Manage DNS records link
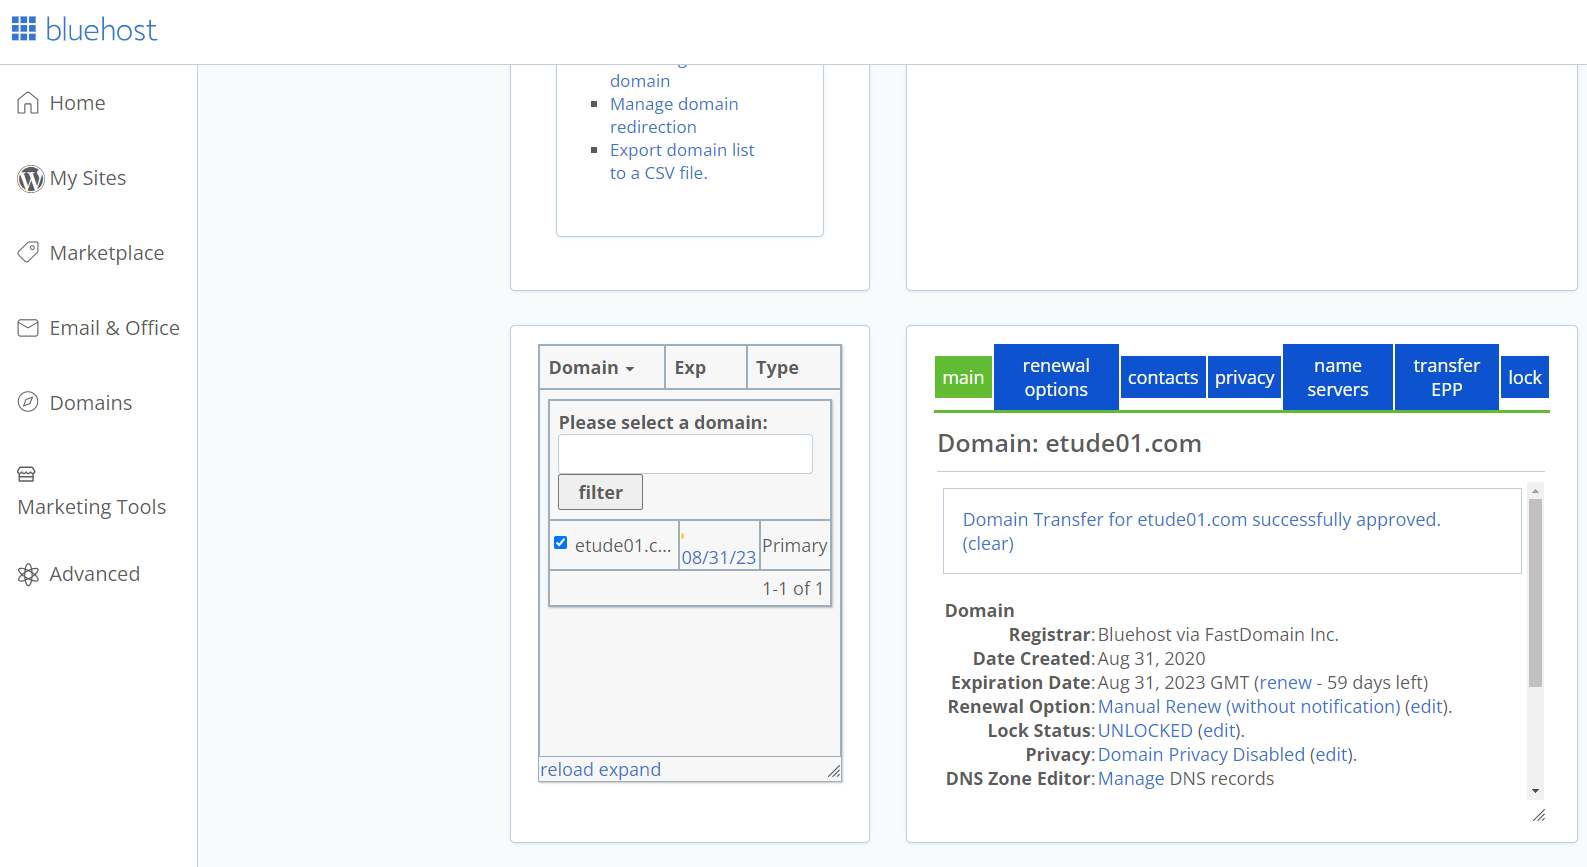The height and width of the screenshot is (867, 1587). tap(1131, 778)
